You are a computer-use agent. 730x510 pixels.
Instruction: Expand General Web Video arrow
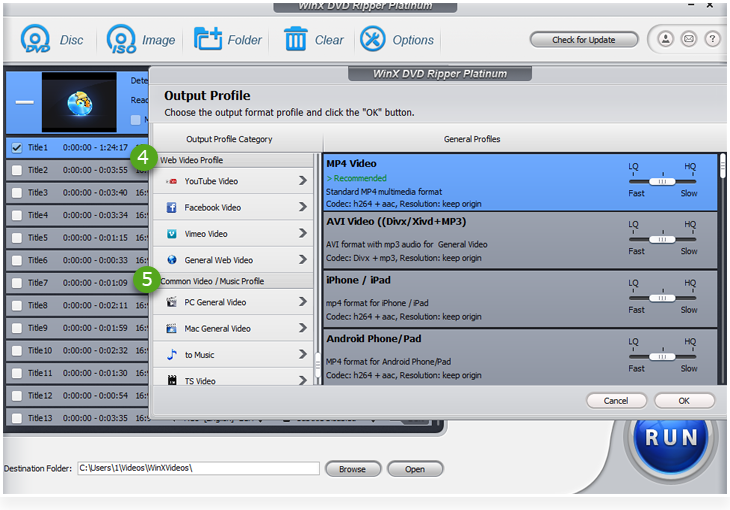coord(303,259)
